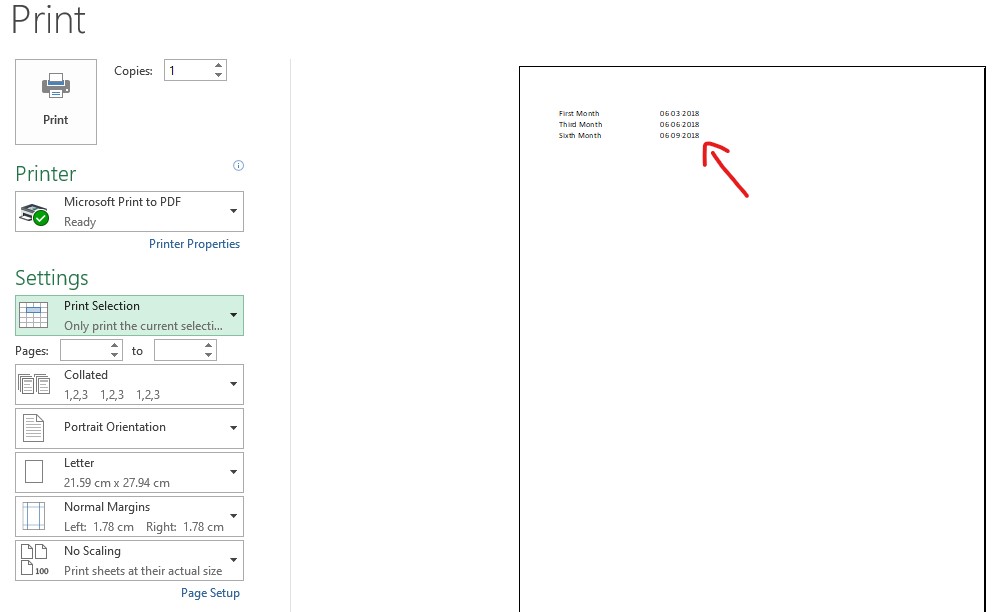Click the Print heading title
Image resolution: width=1001 pixels, height=612 pixels.
pos(46,20)
